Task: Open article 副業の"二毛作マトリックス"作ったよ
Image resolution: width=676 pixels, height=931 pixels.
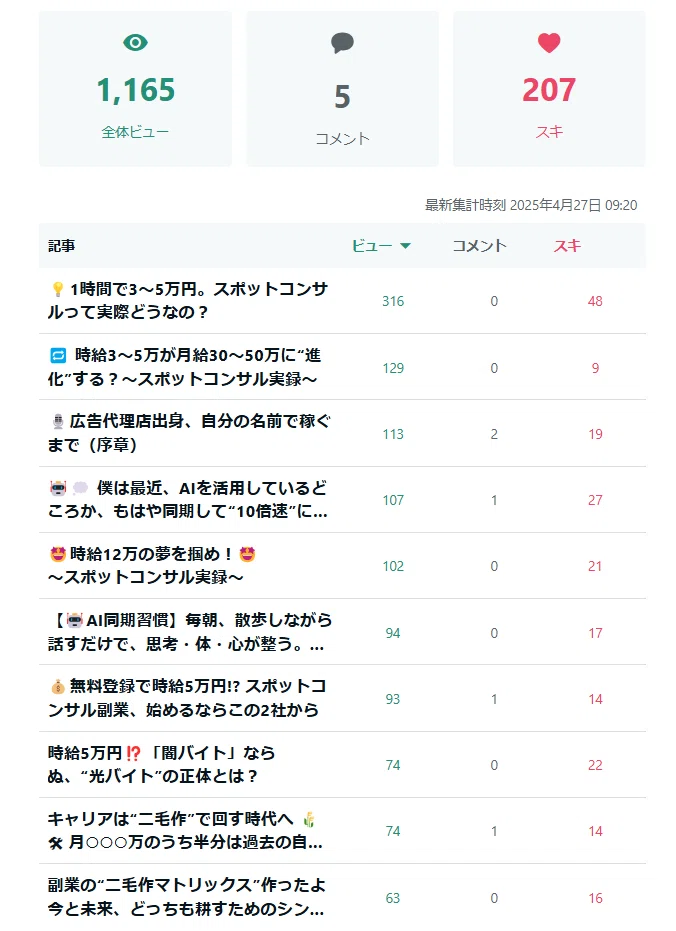Action: click(x=186, y=897)
